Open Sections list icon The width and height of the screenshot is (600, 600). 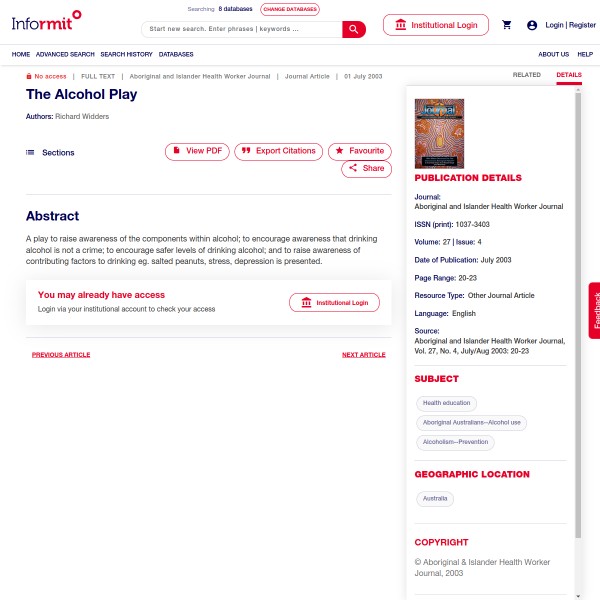click(30, 152)
